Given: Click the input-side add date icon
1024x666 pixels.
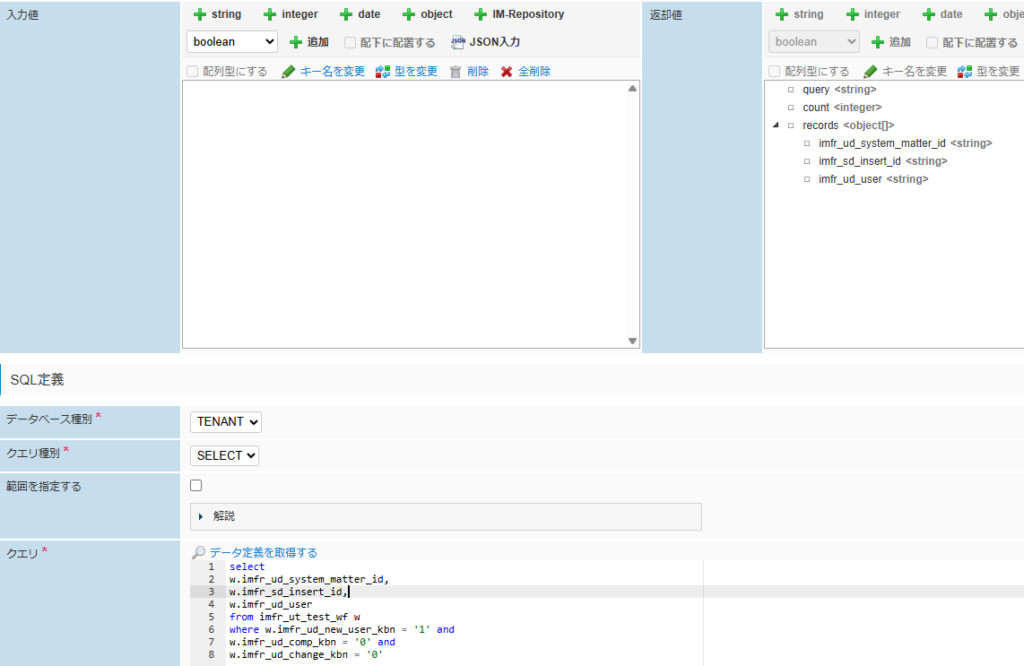Looking at the screenshot, I should (346, 15).
